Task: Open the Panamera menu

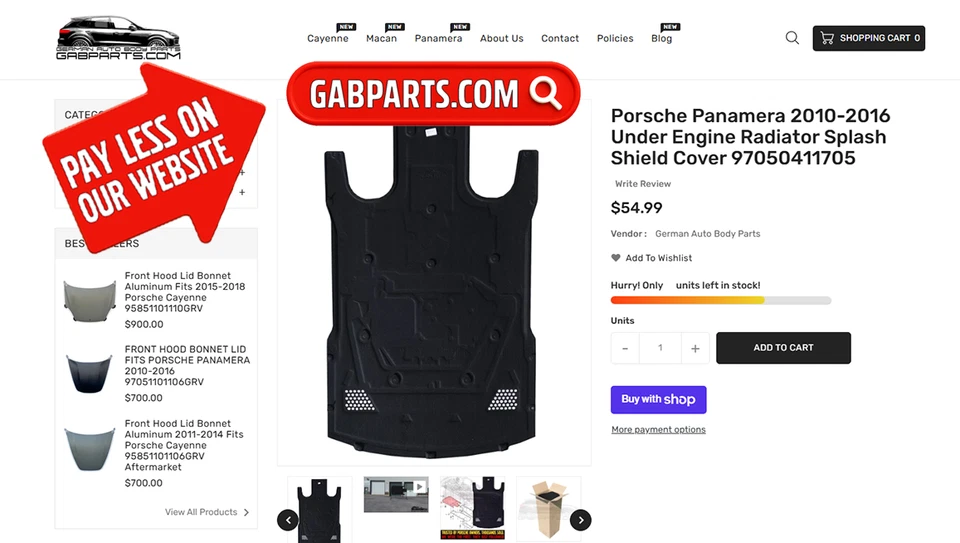Action: (438, 38)
